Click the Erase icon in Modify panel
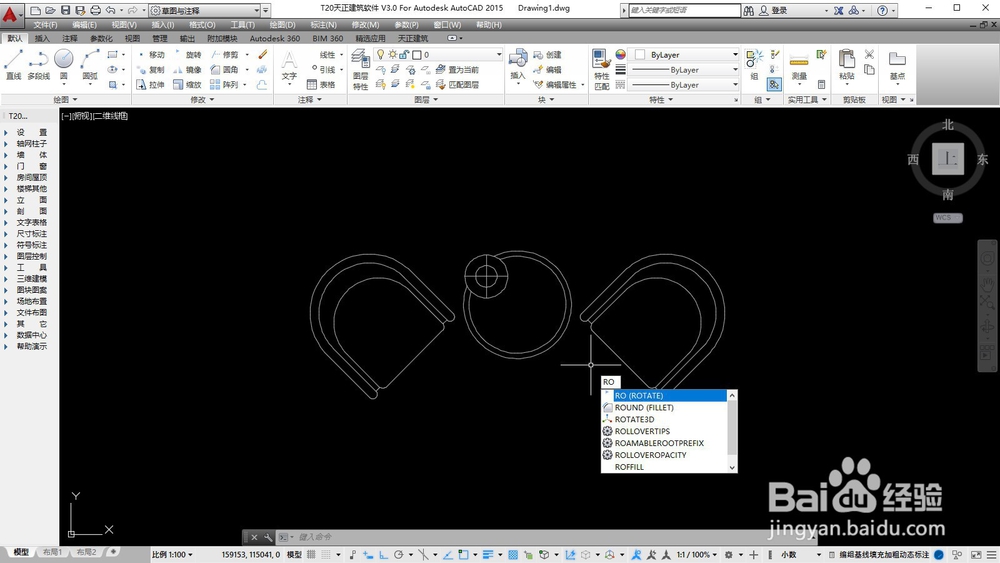Viewport: 1000px width, 563px height. pyautogui.click(x=263, y=55)
